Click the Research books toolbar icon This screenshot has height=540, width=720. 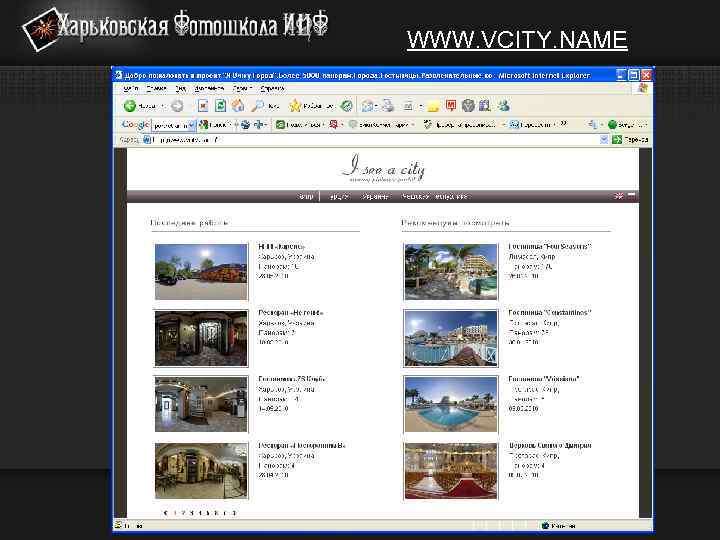[x=485, y=106]
